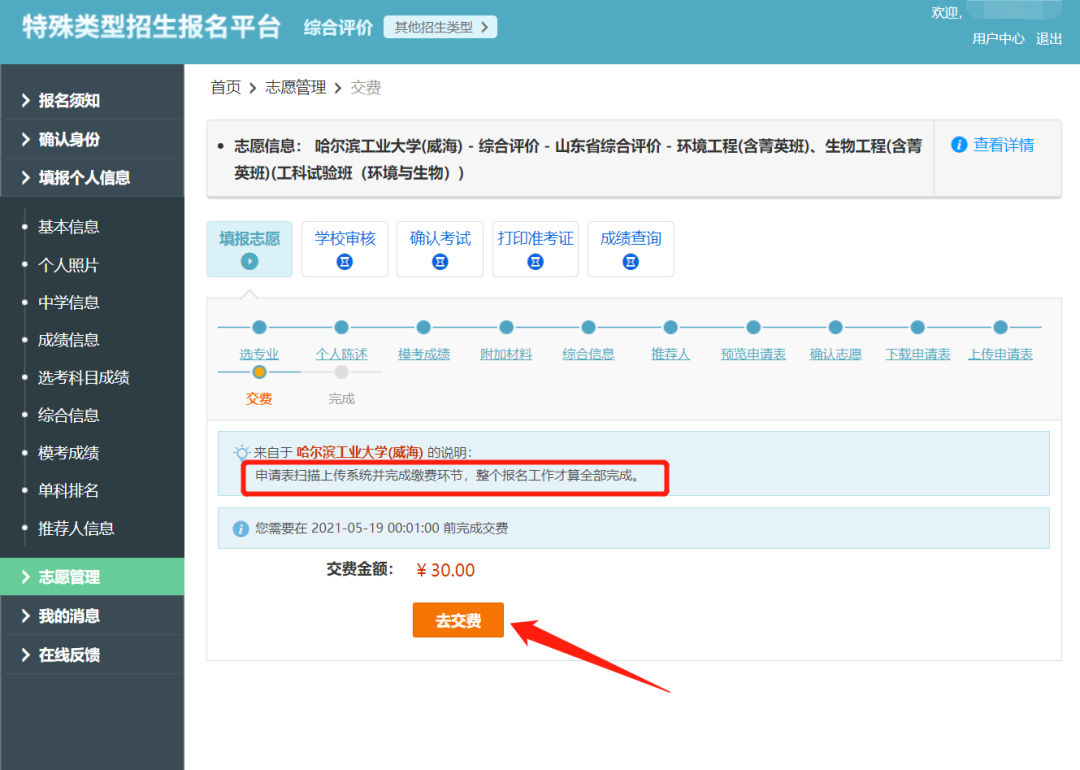Click the step dot above 选专业
The image size is (1080, 770).
259,327
